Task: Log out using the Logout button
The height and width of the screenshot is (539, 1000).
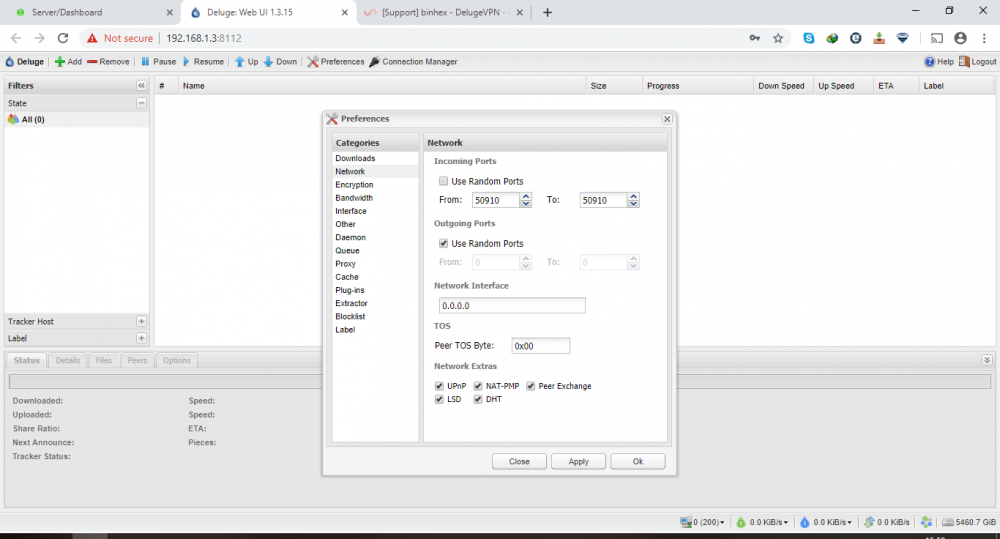Action: tap(977, 62)
